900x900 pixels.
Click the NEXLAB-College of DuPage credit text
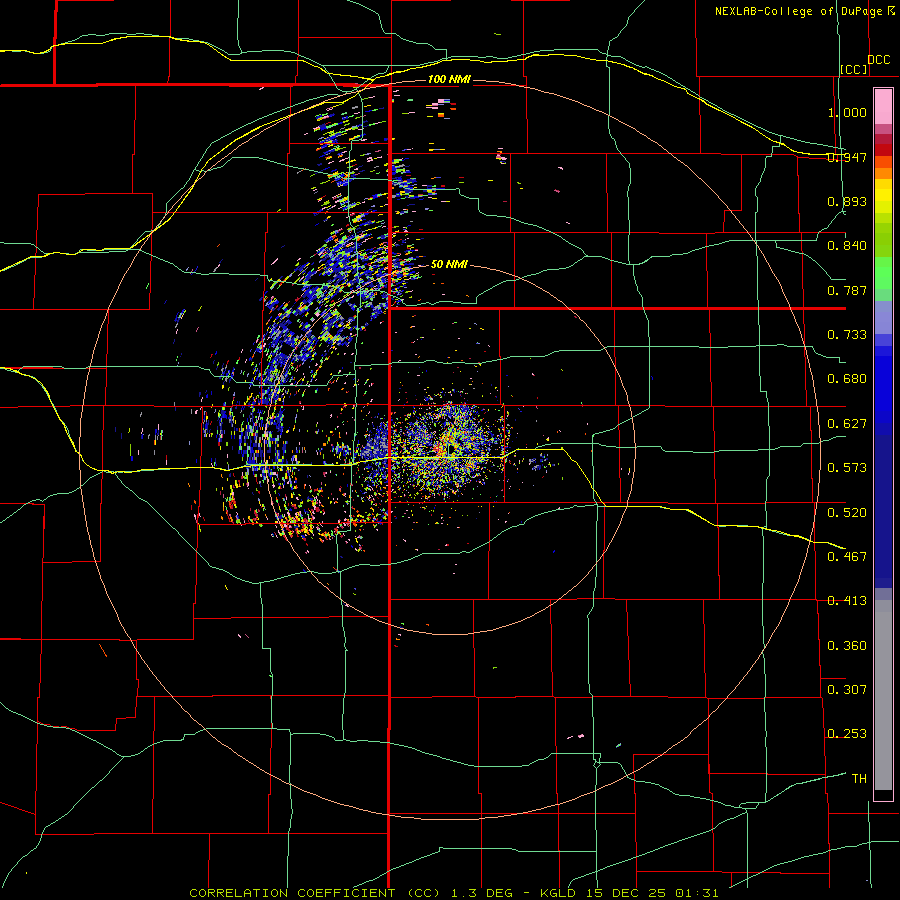pos(804,11)
